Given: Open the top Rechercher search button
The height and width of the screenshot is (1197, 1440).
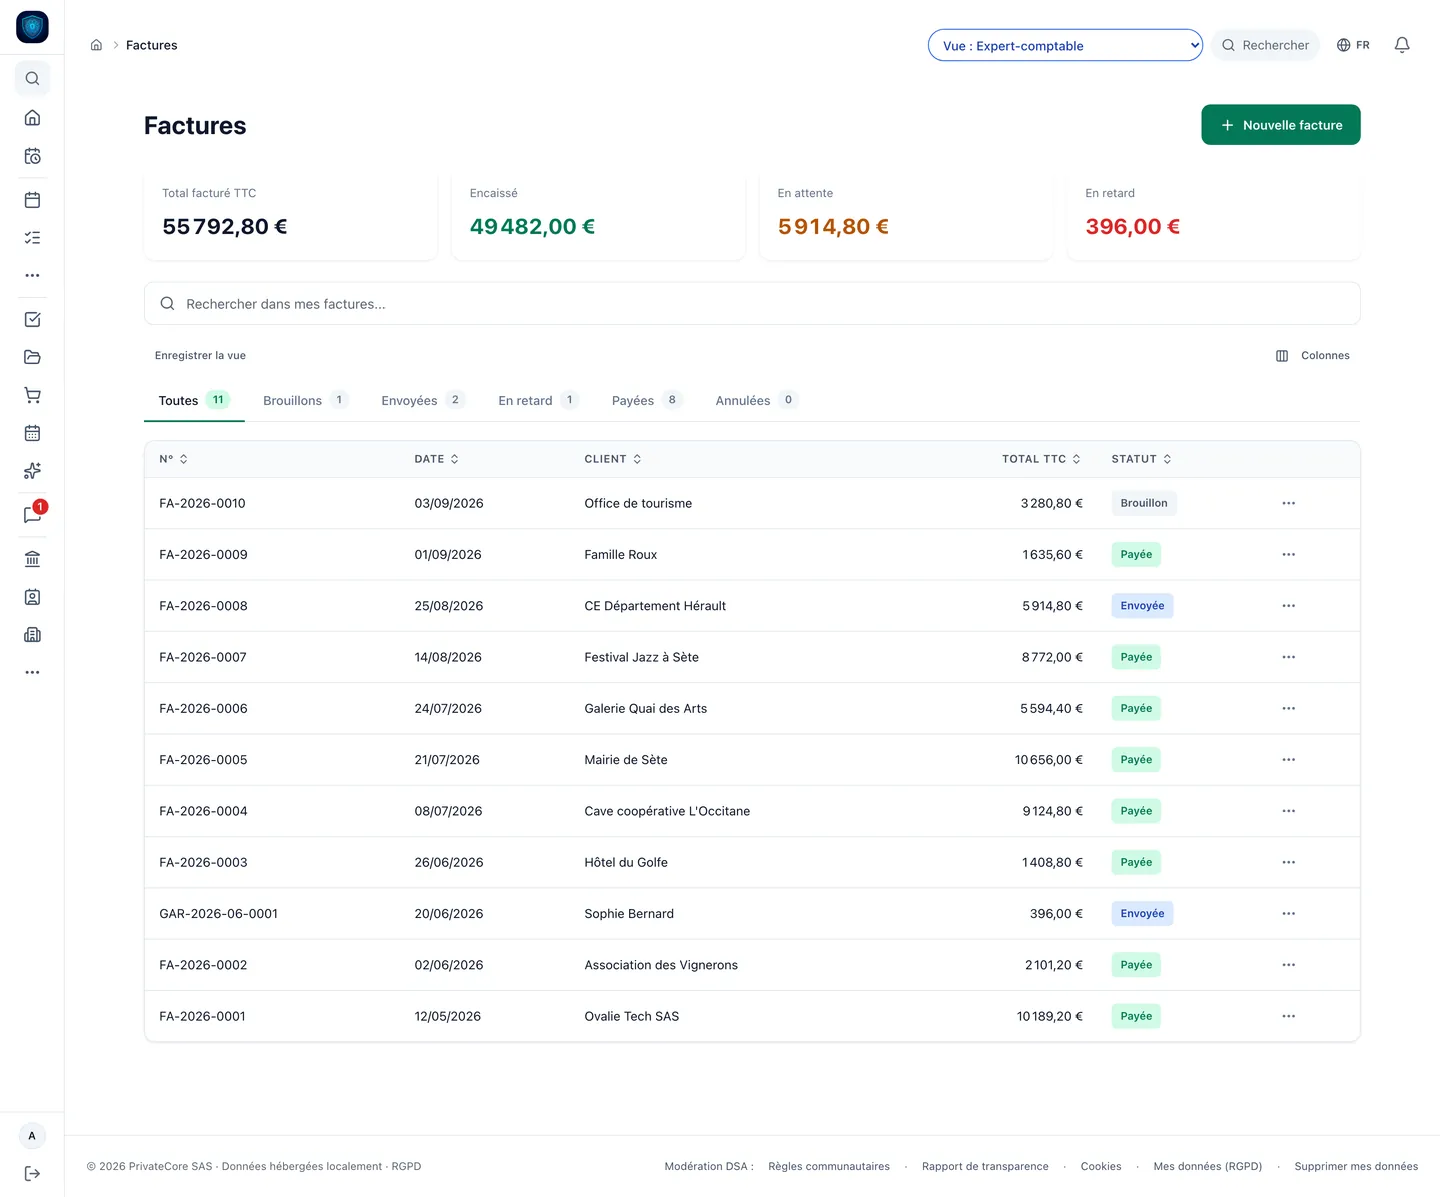Looking at the screenshot, I should (1265, 45).
